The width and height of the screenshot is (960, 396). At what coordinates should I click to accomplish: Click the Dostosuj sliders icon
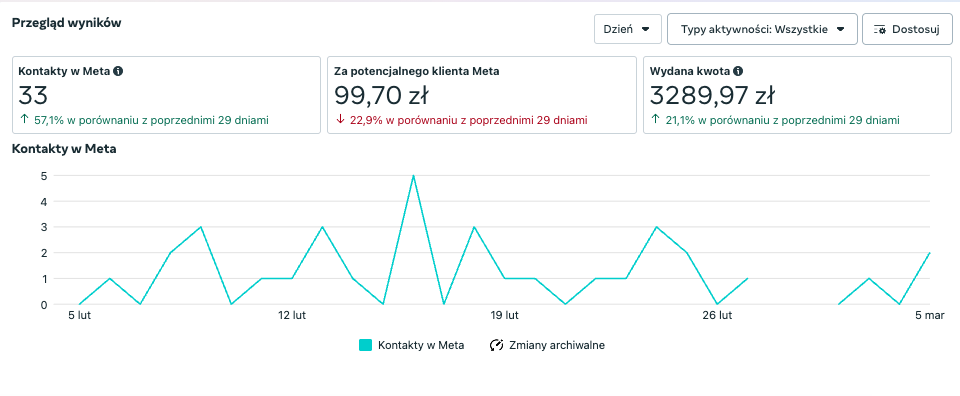[880, 29]
